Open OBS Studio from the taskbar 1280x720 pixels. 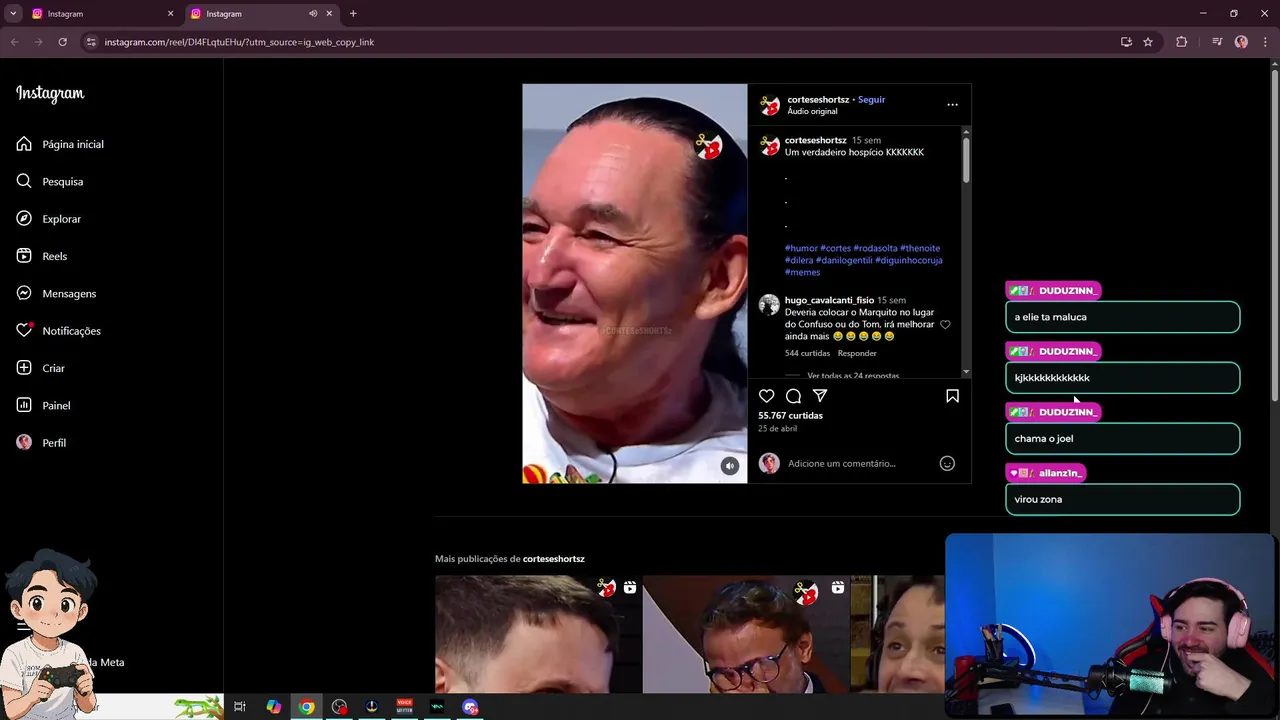pyautogui.click(x=339, y=707)
